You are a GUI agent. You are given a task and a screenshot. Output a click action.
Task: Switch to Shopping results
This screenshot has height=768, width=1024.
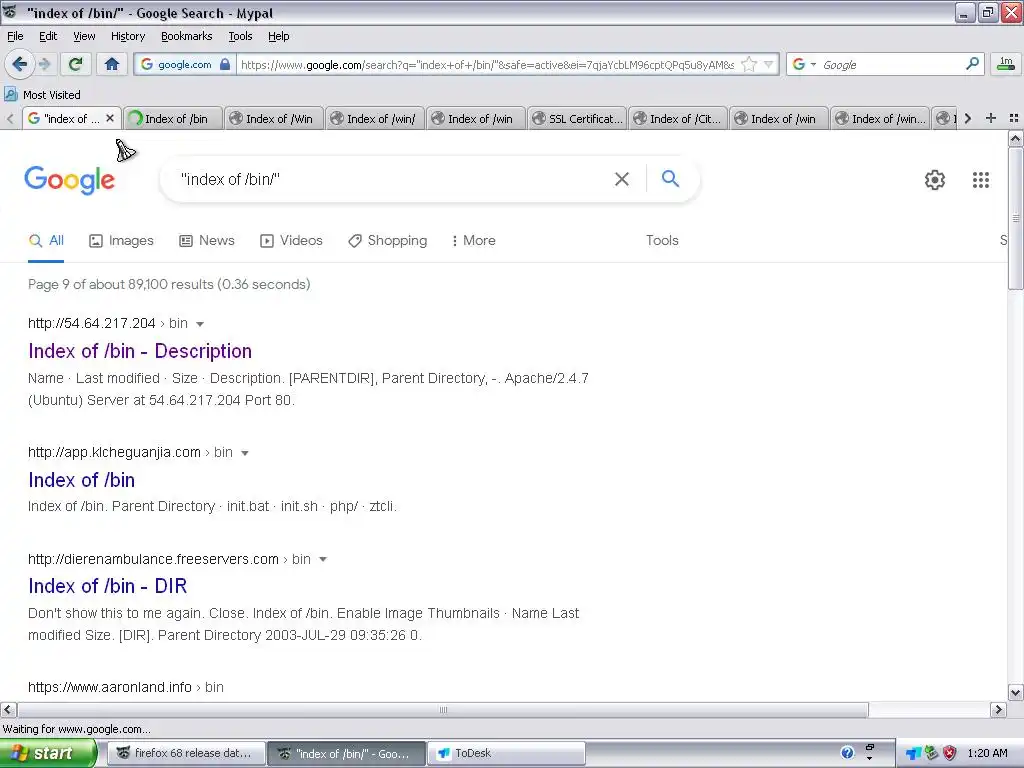point(387,240)
